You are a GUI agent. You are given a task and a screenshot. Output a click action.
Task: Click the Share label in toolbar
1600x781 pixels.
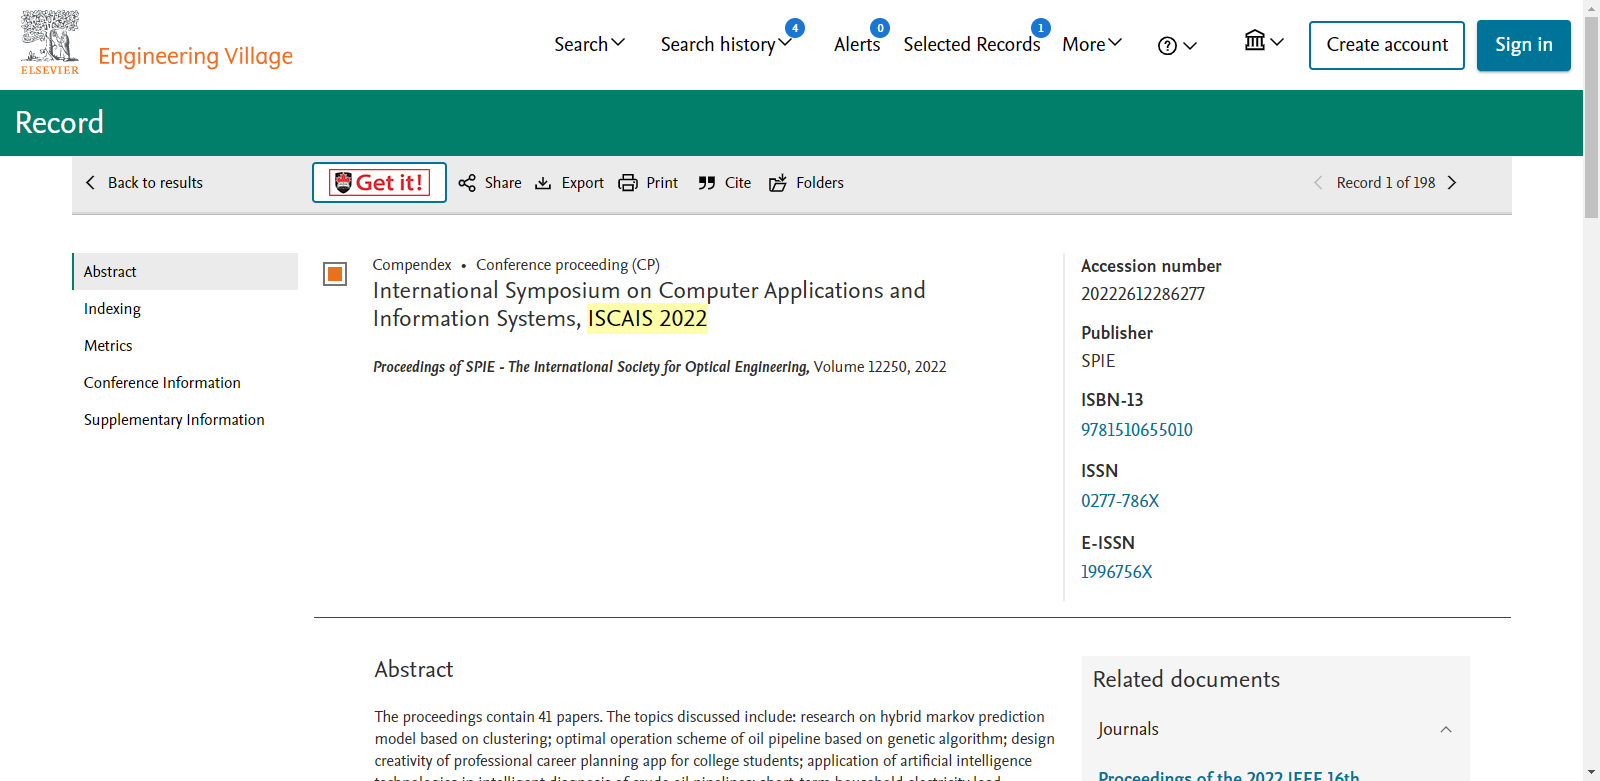[x=503, y=183]
